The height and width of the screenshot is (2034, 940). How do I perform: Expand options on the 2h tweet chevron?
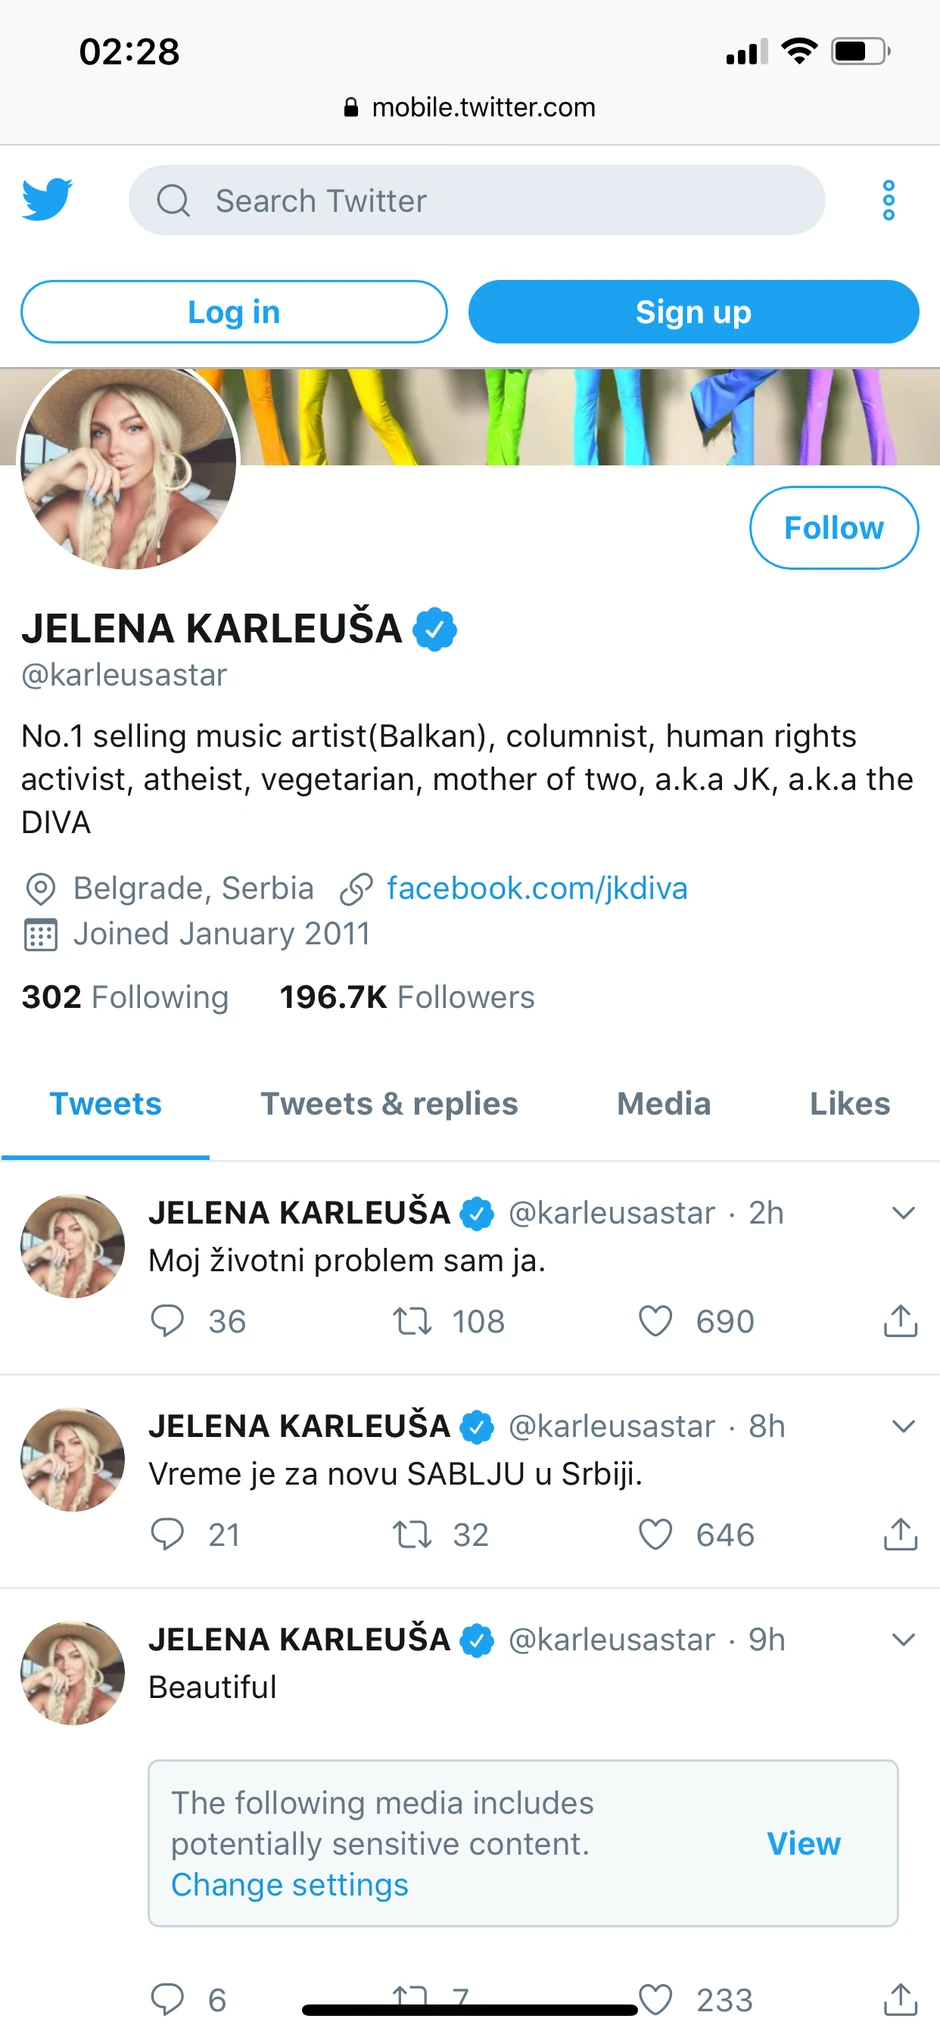point(903,1212)
